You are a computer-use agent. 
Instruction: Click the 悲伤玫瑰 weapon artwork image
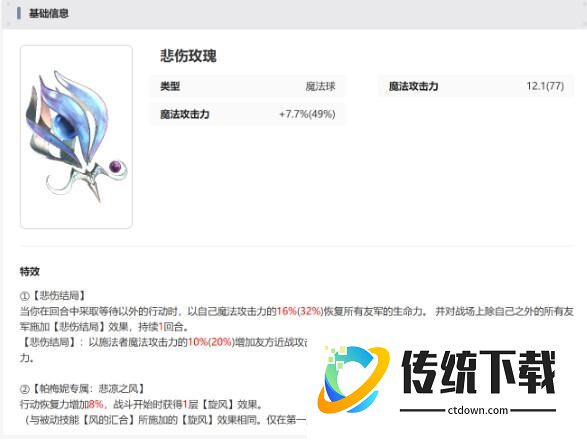tap(76, 137)
